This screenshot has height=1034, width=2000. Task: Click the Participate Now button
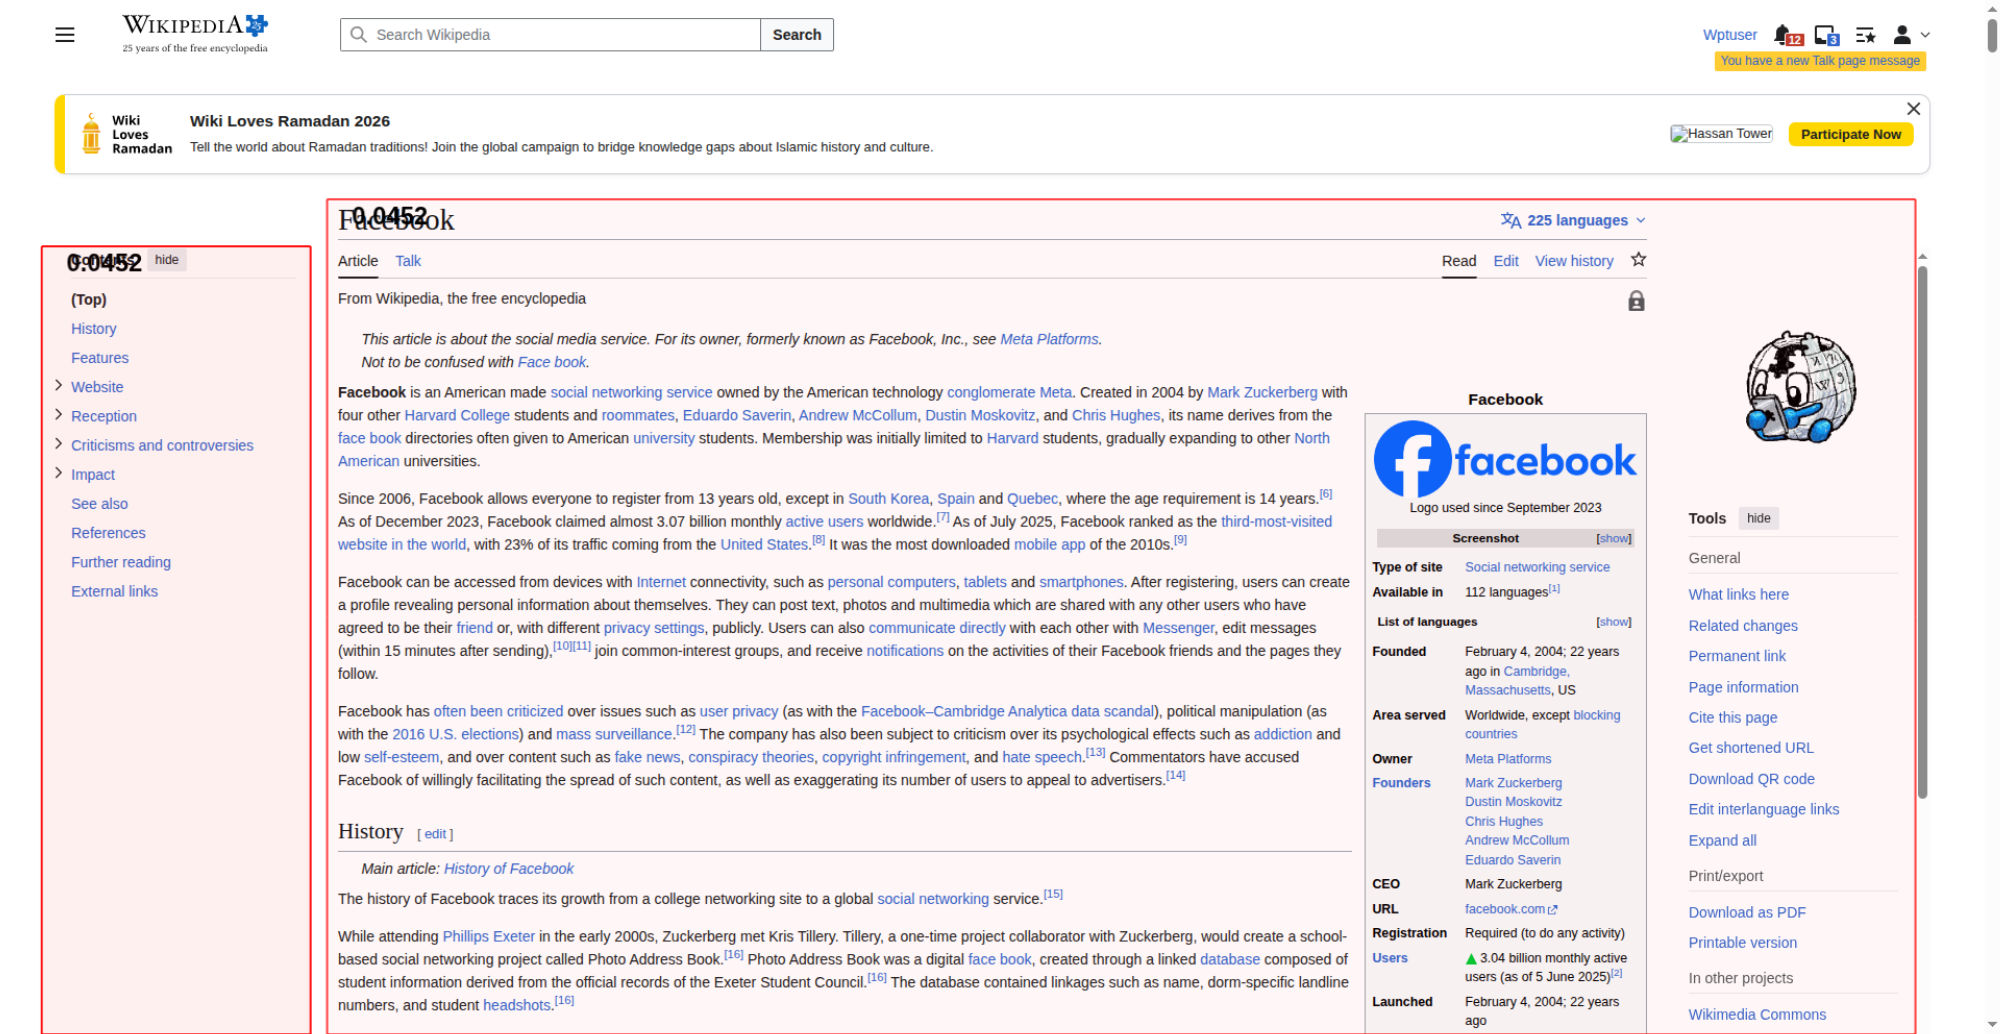(1850, 134)
